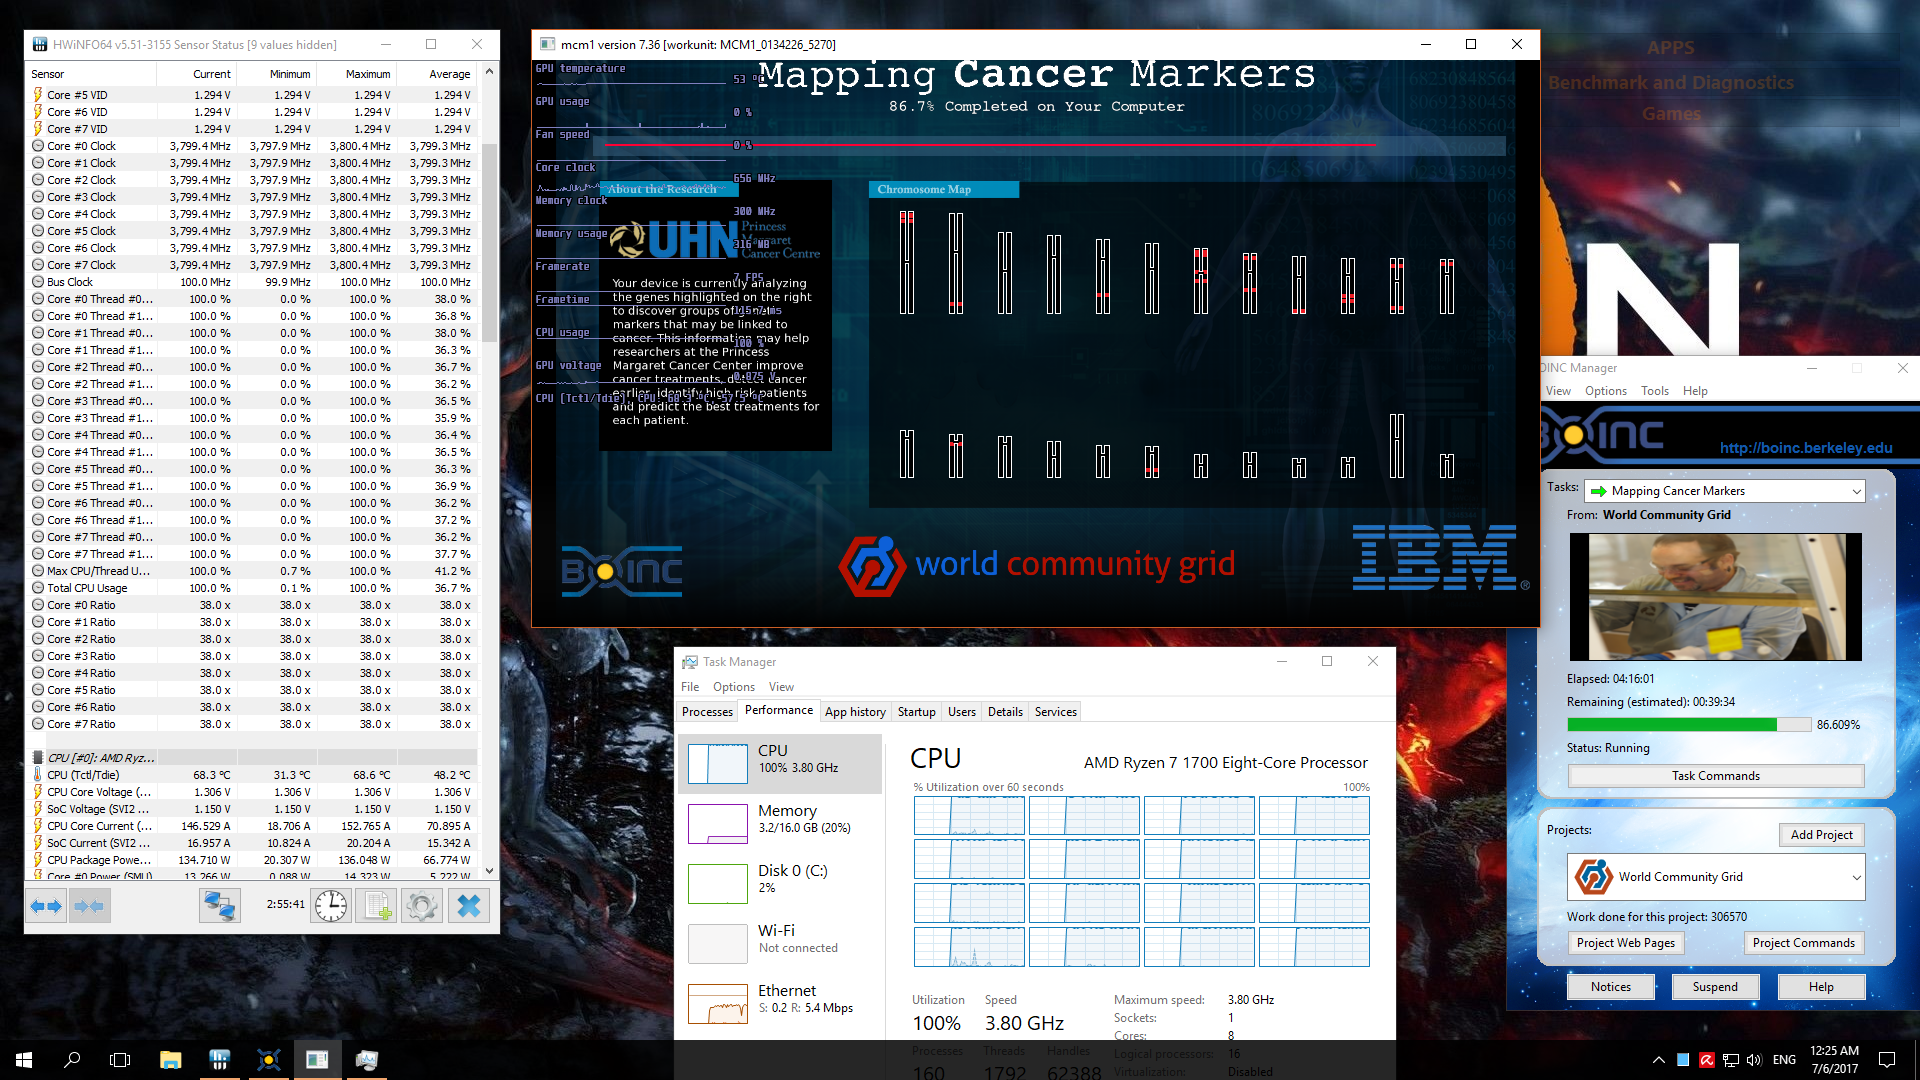Open BOINC Manager View menu
1920x1080 pixels.
(1558, 391)
